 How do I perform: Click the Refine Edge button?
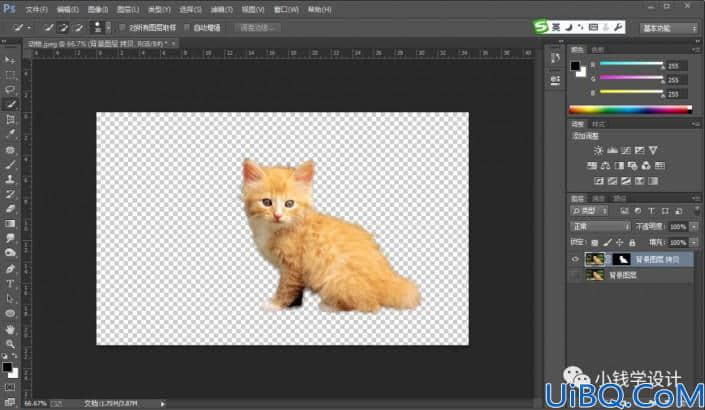[x=258, y=28]
